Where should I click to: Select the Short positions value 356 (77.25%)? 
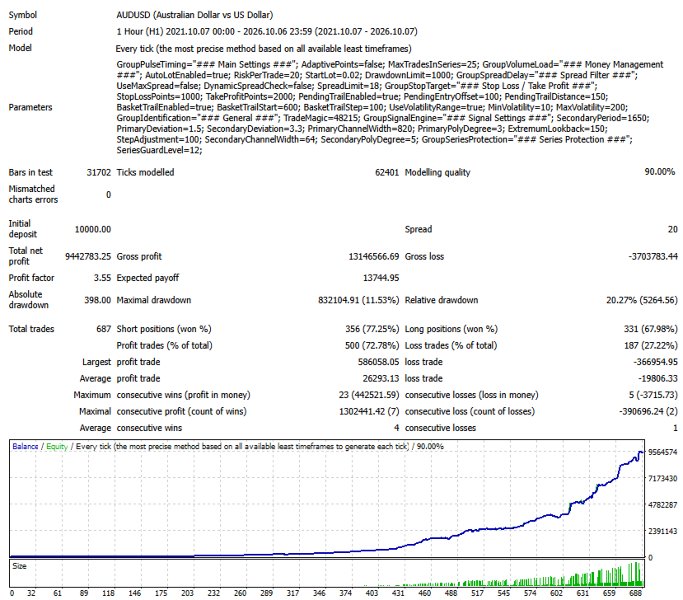(x=372, y=329)
